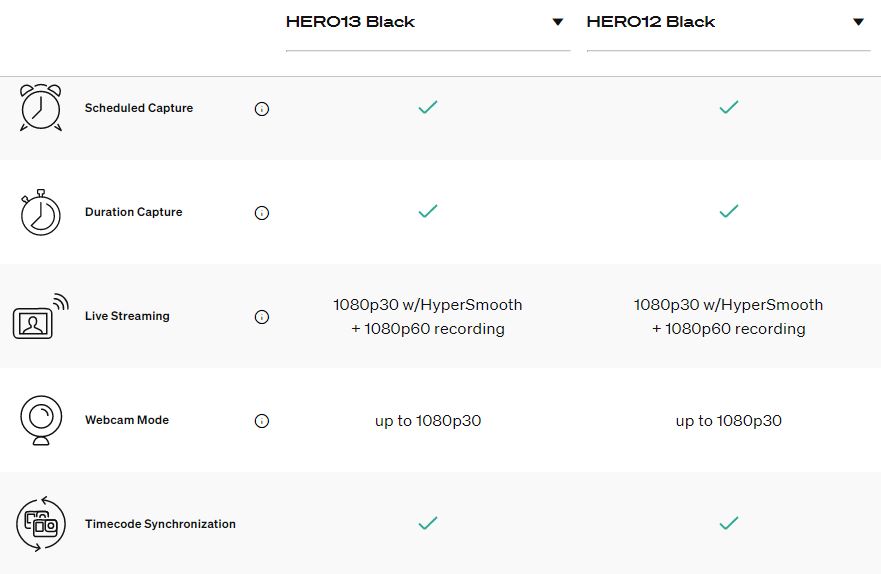
Task: Show info about Webcam Mode
Action: pos(262,421)
